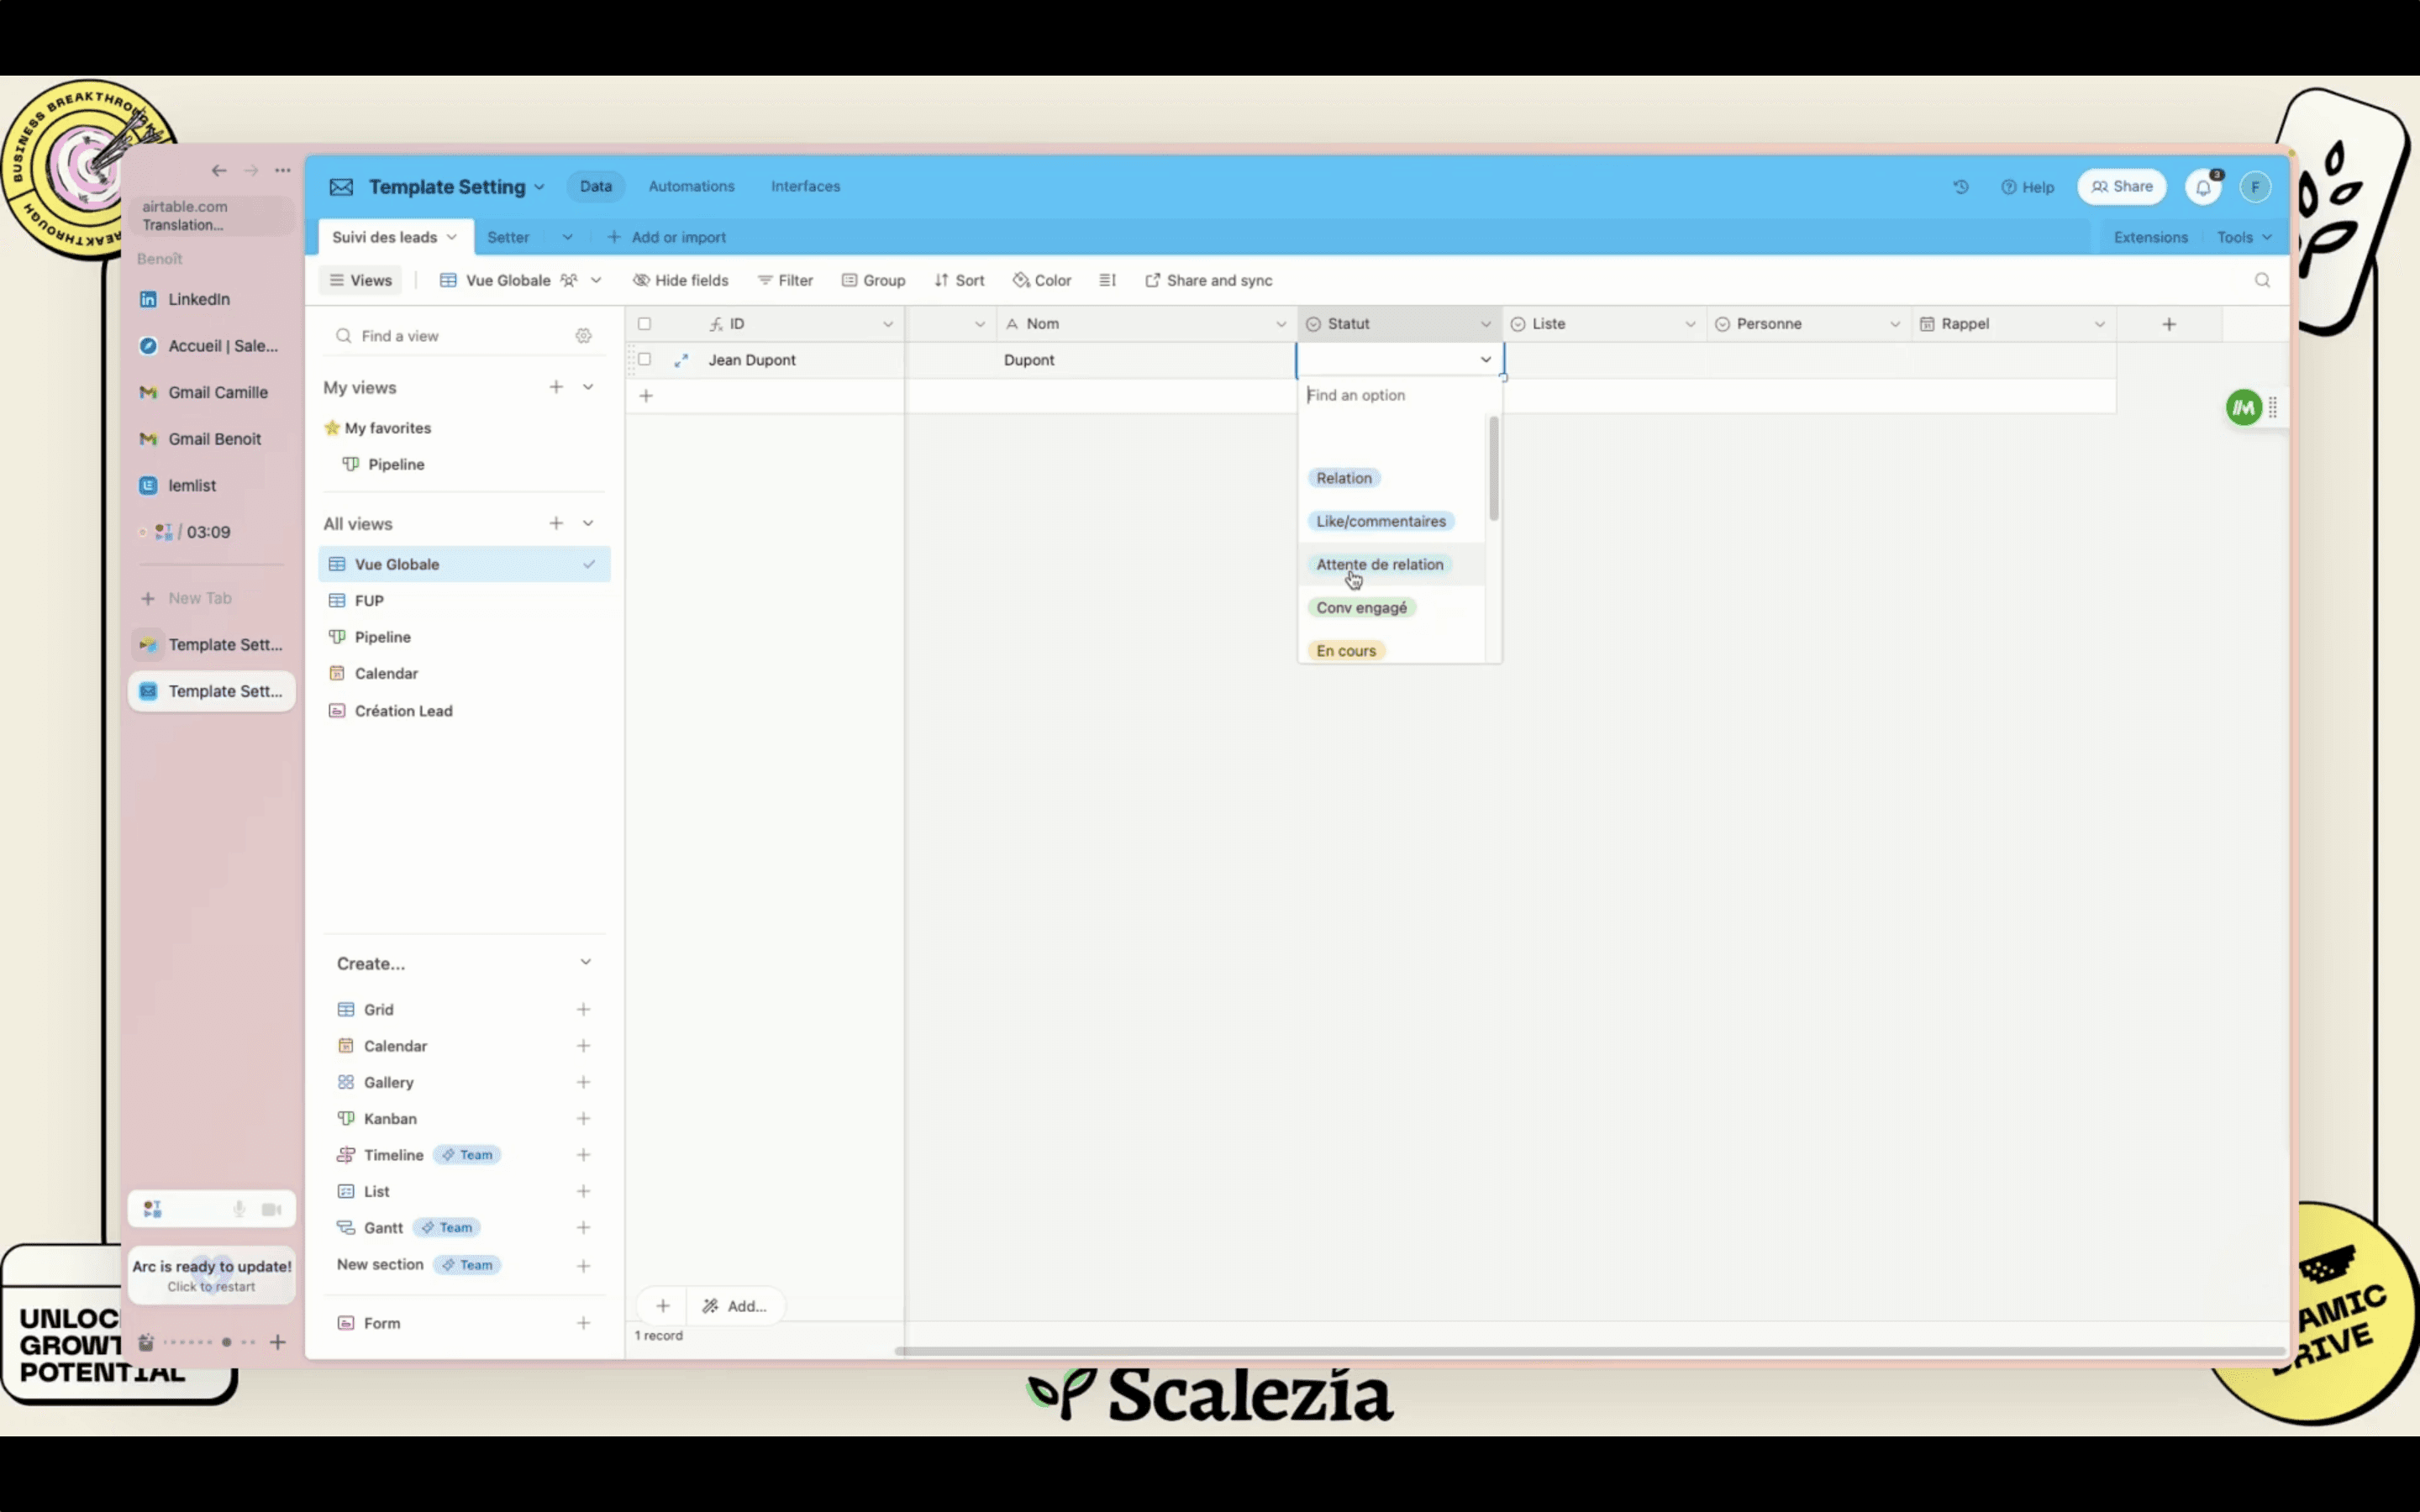Expand the Jean Dupont record

681,360
